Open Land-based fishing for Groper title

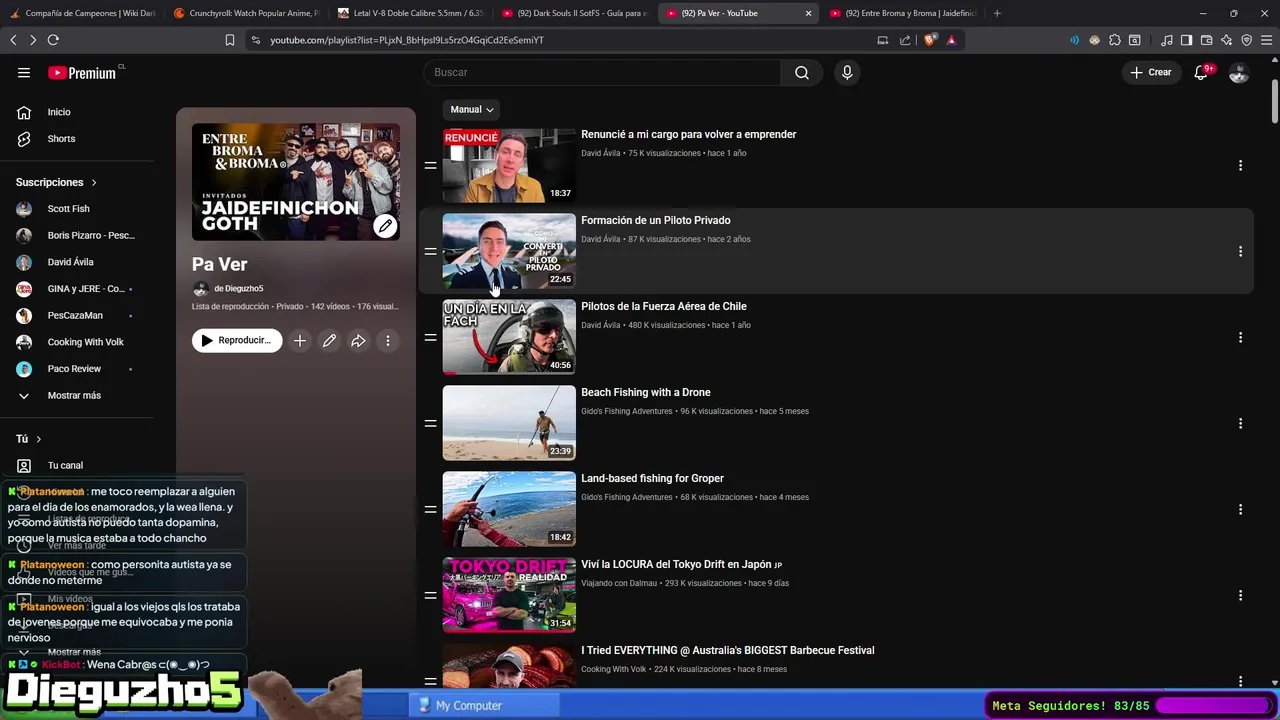click(652, 479)
